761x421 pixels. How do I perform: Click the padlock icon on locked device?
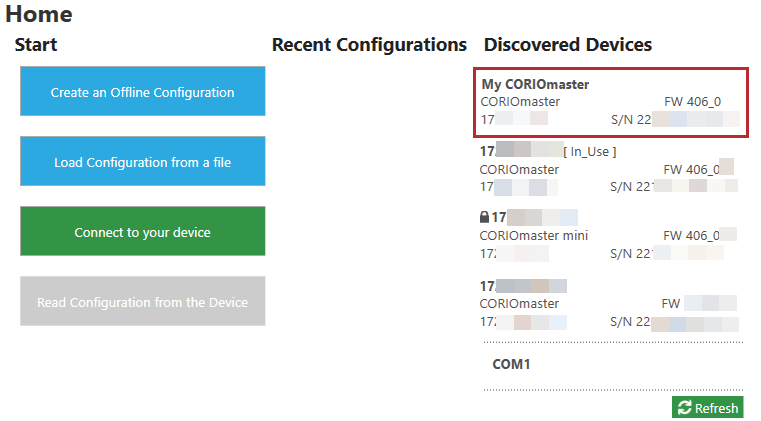(485, 217)
